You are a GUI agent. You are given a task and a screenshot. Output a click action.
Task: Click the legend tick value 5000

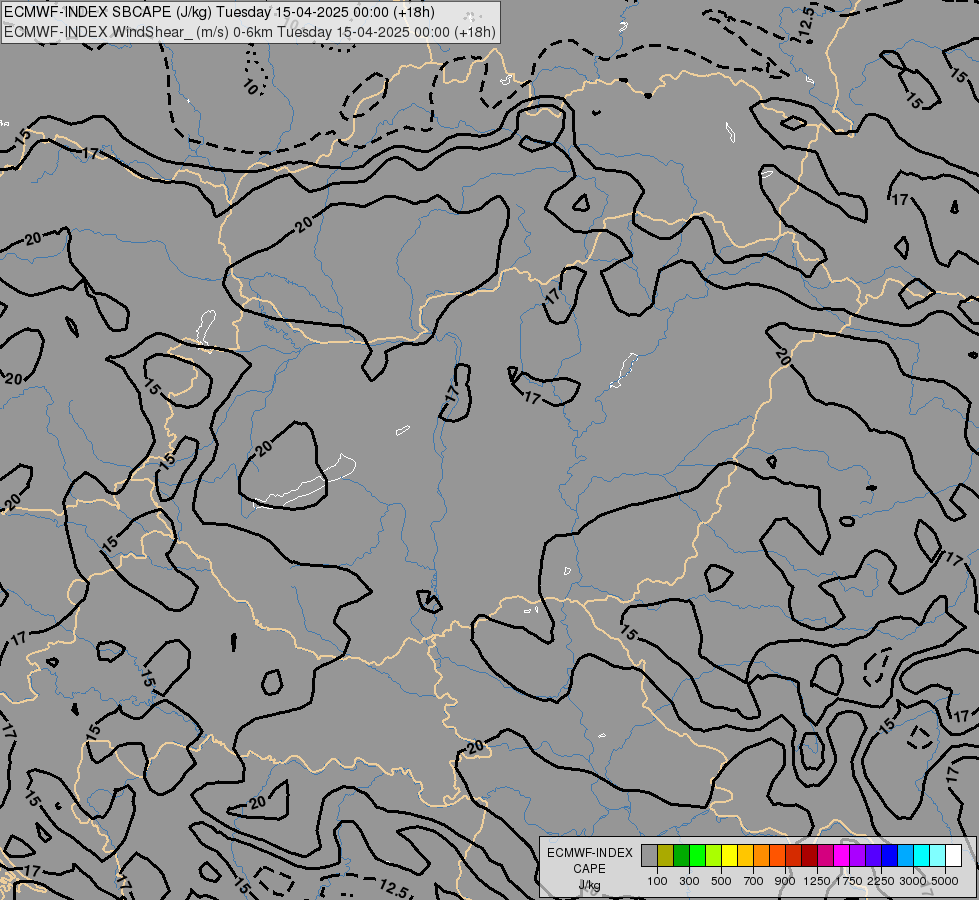point(945,881)
